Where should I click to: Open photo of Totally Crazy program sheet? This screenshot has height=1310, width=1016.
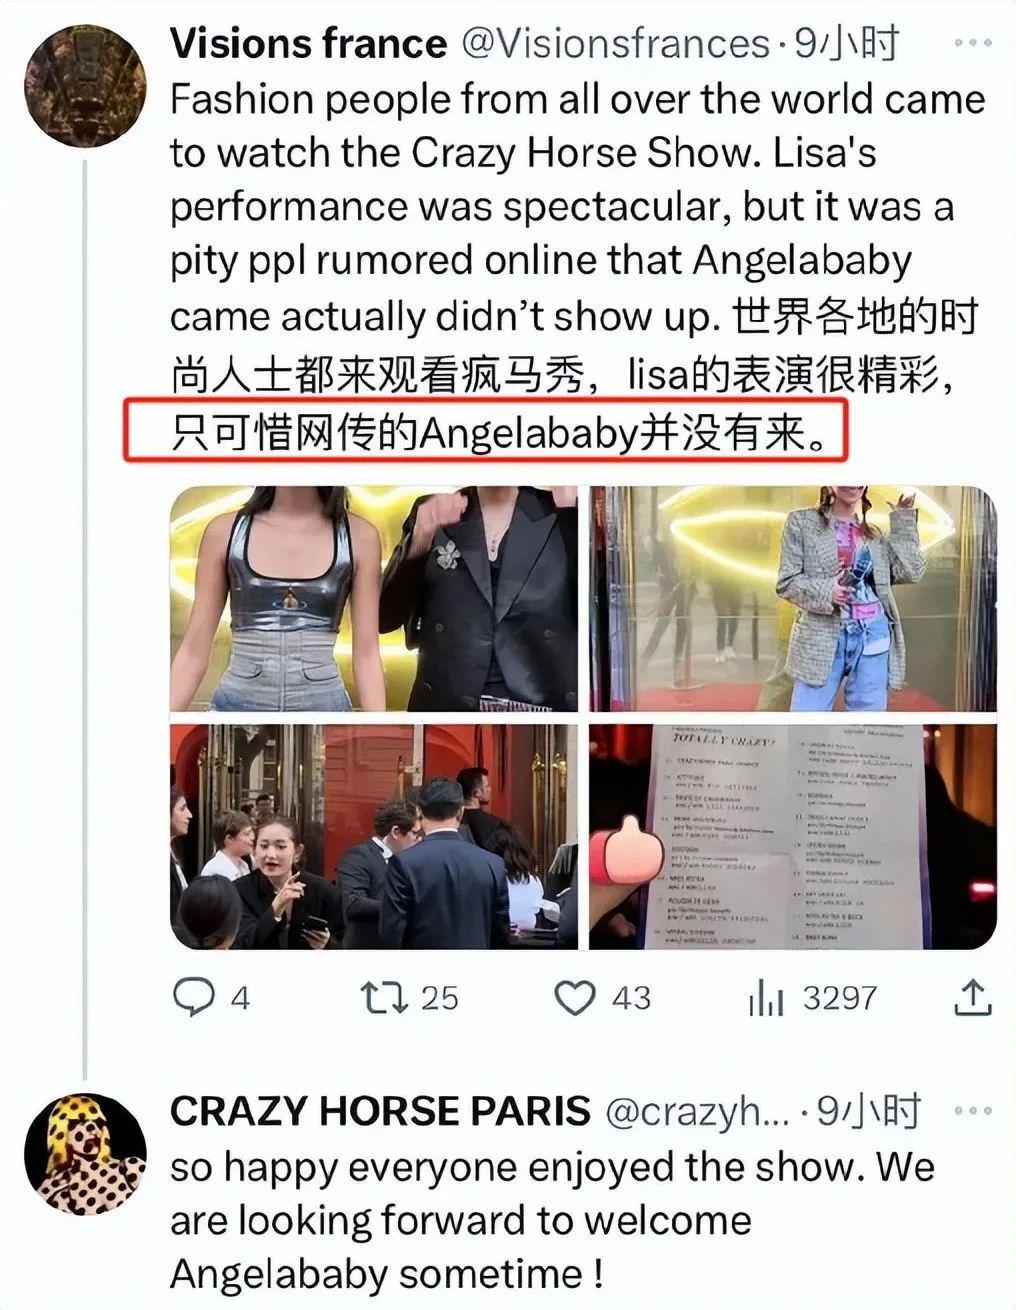pyautogui.click(x=793, y=837)
